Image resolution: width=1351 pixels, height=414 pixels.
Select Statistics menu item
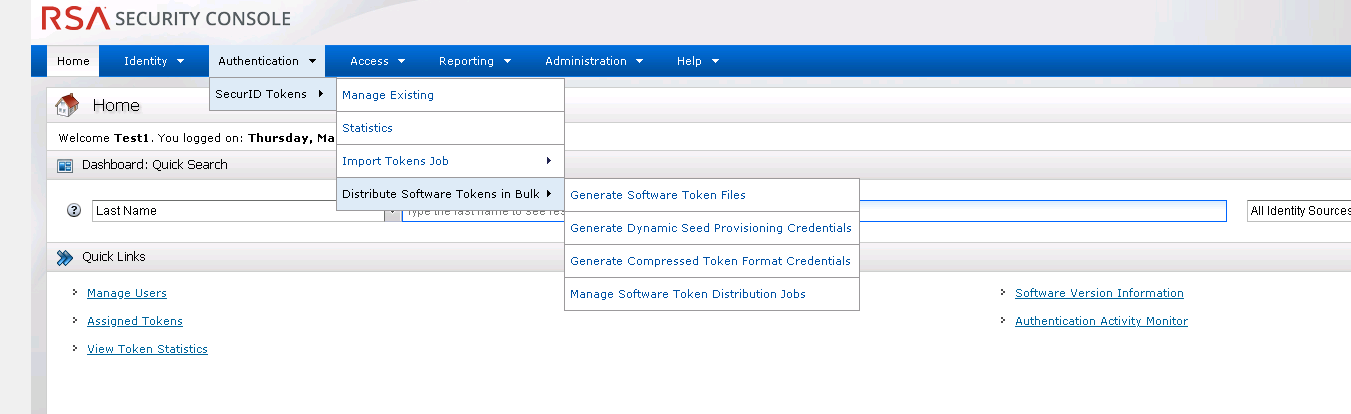point(367,128)
